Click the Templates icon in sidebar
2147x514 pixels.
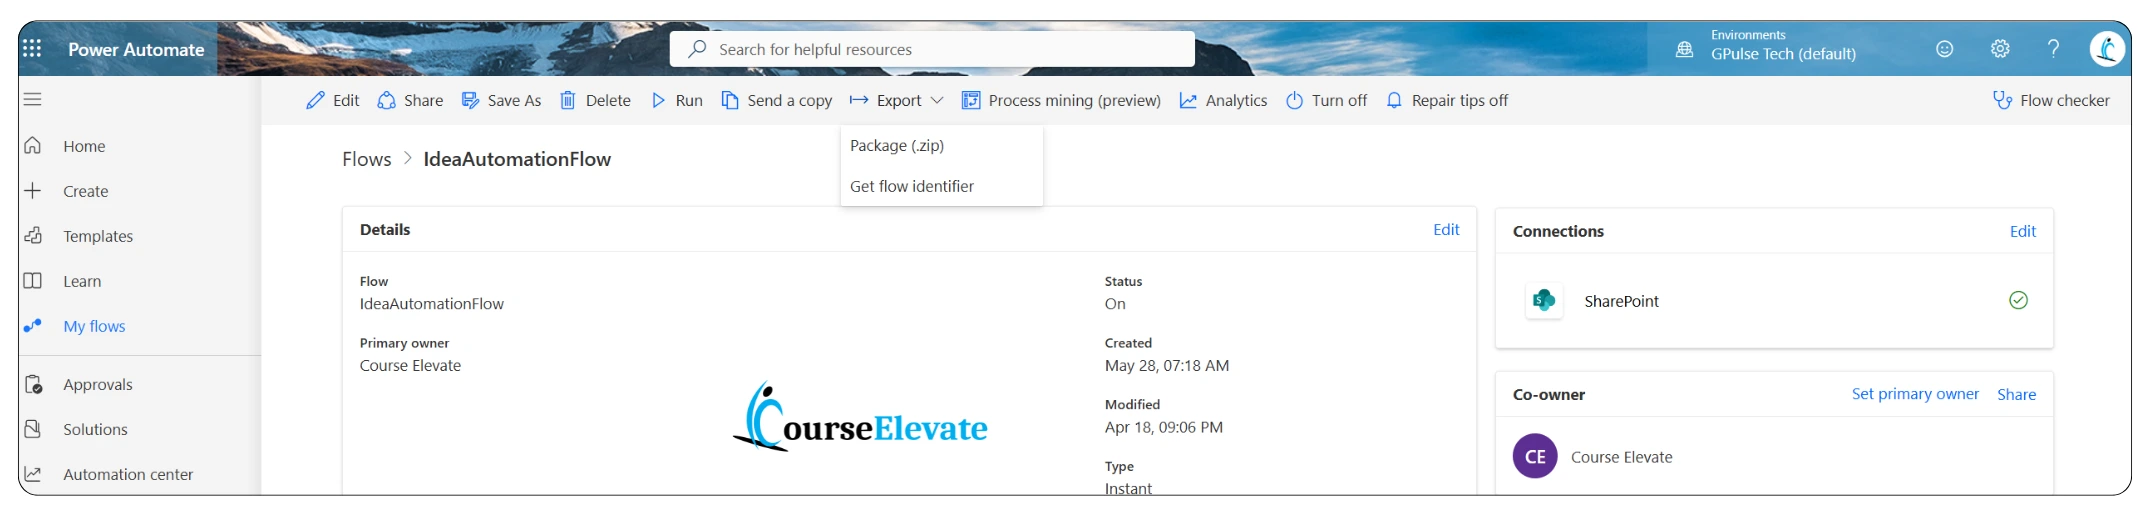33,236
